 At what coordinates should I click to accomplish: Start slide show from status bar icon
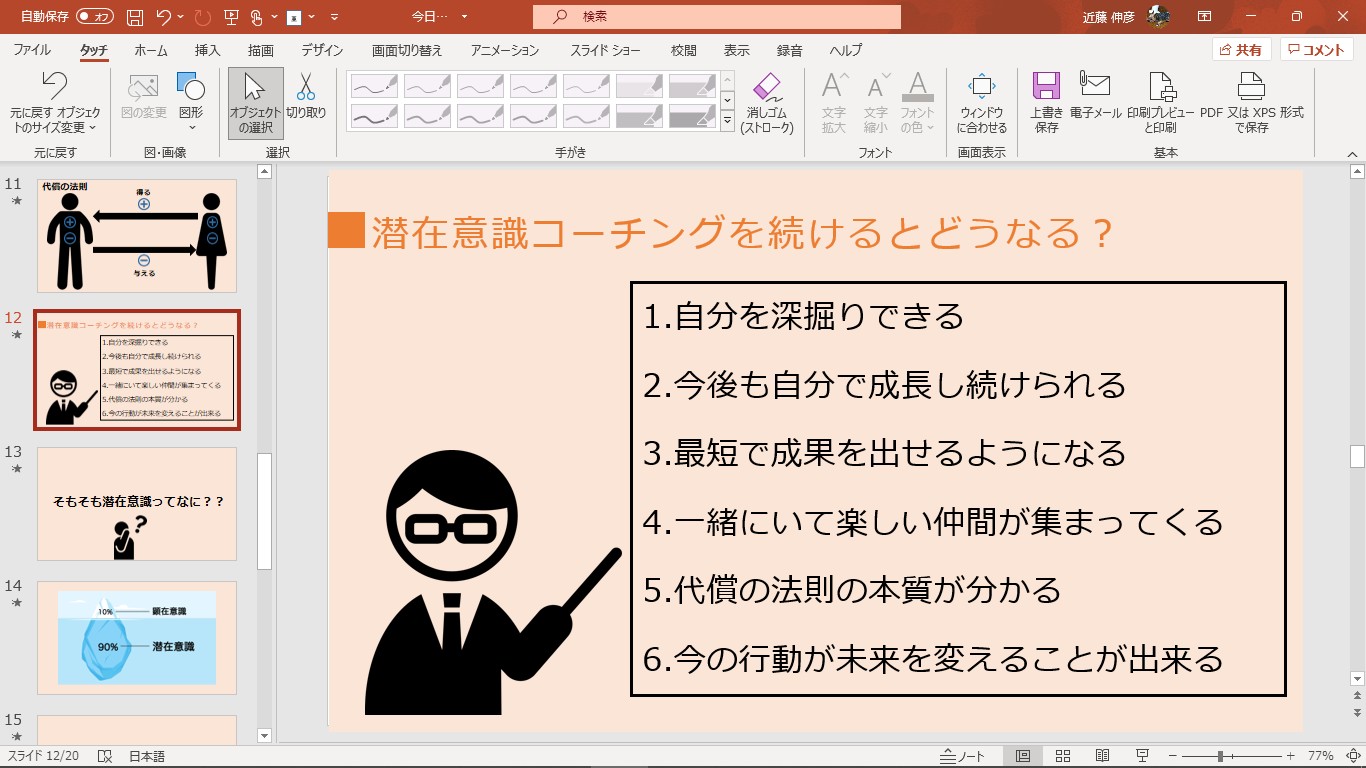pyautogui.click(x=1141, y=756)
